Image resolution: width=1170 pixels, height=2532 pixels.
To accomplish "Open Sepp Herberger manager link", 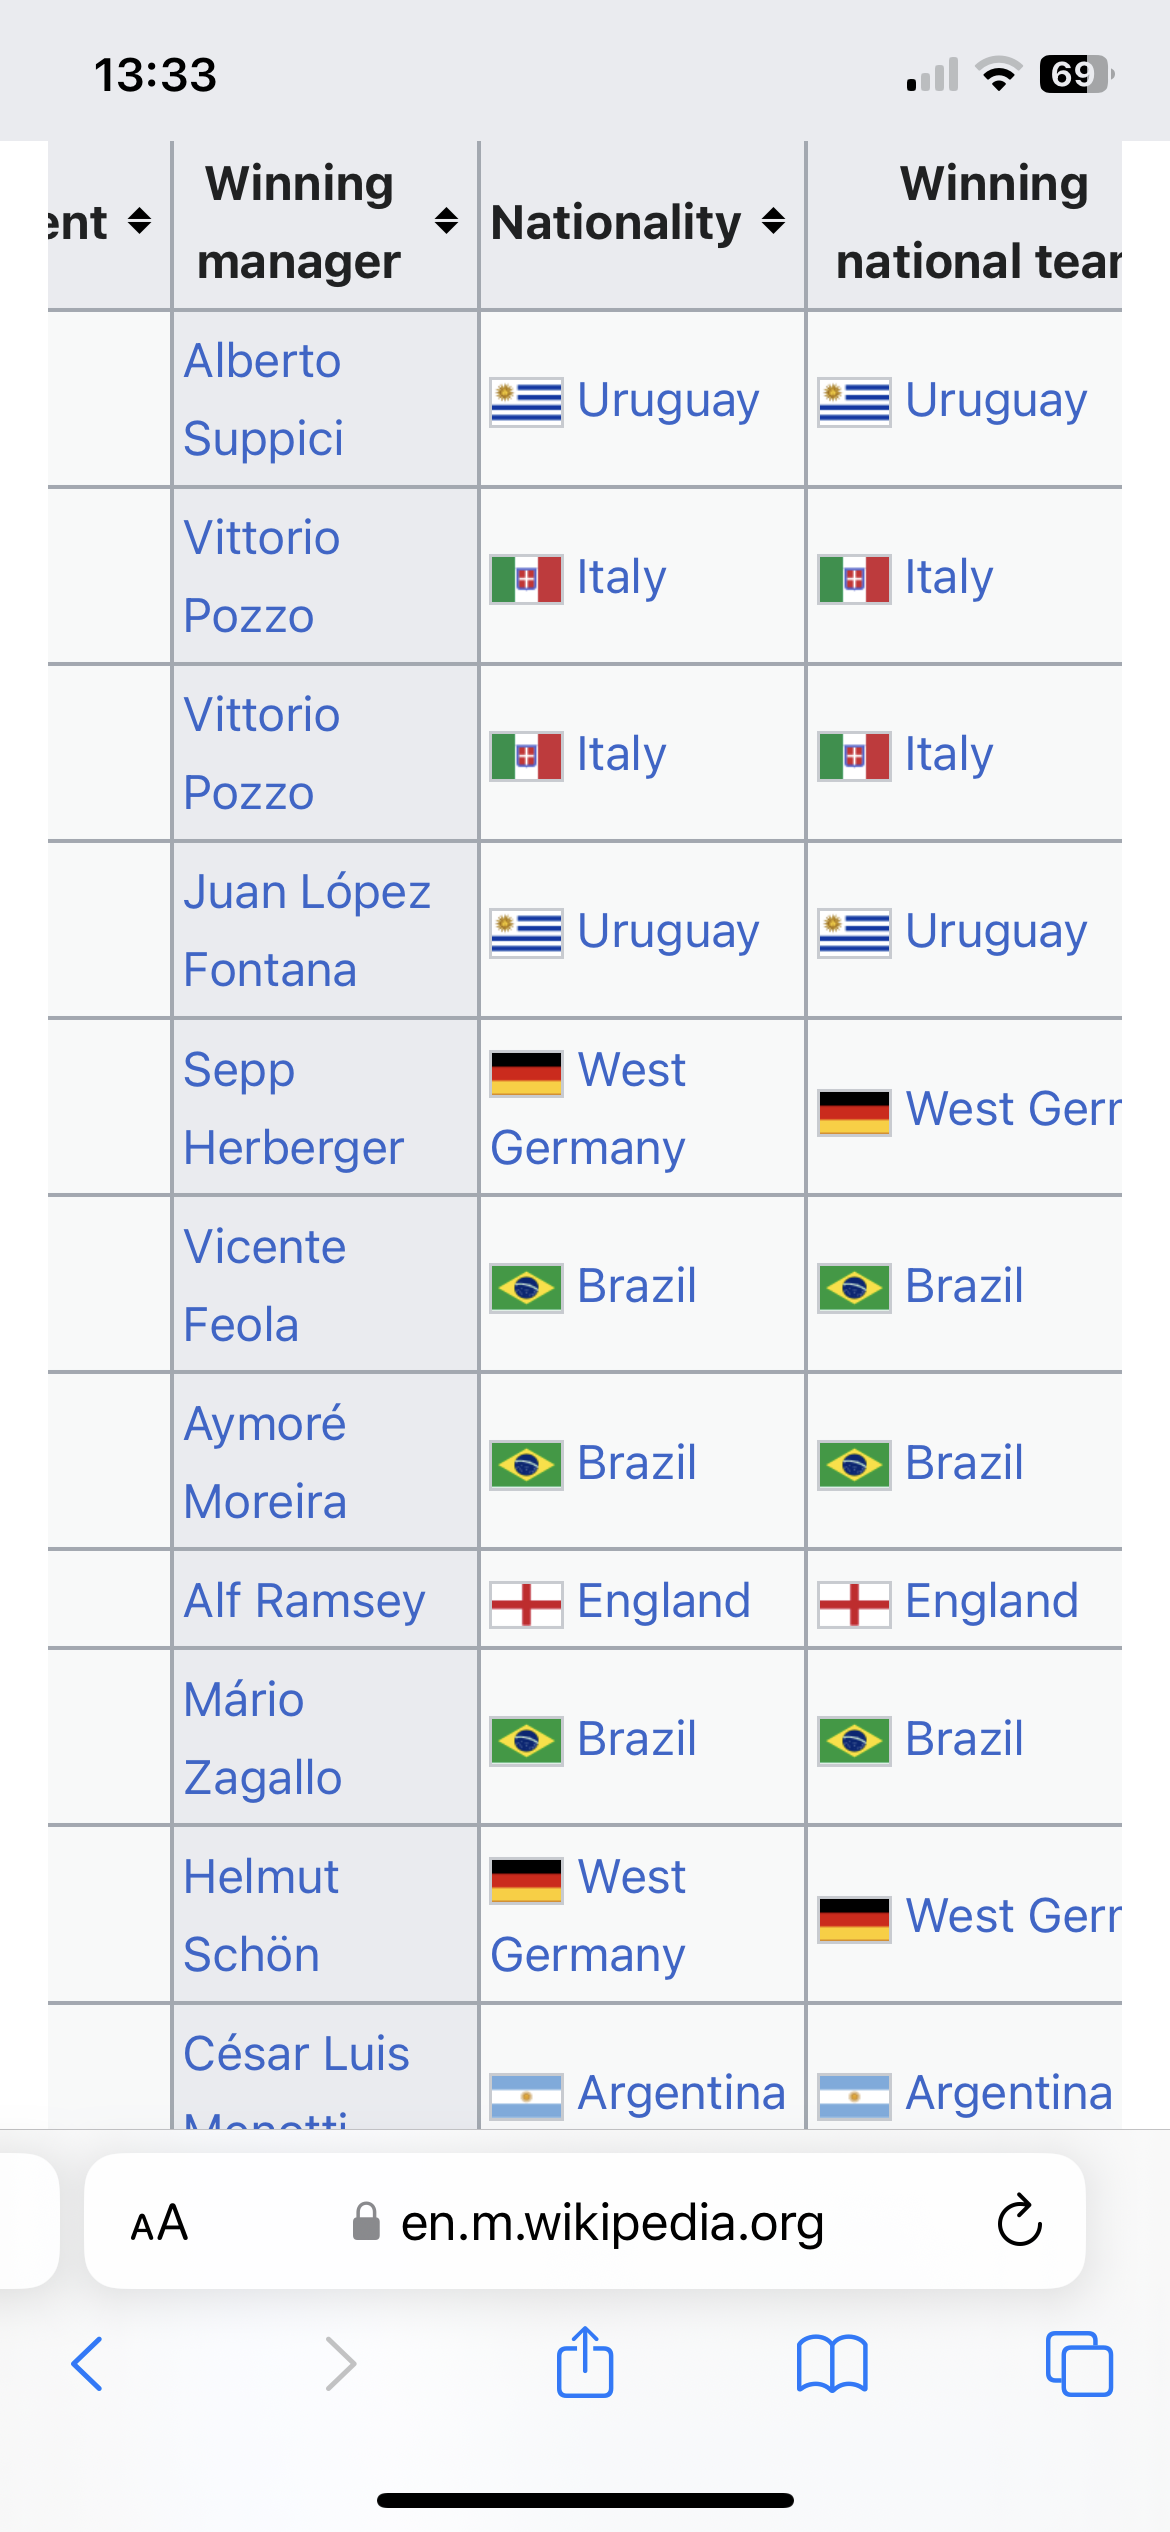I will click(294, 1108).
